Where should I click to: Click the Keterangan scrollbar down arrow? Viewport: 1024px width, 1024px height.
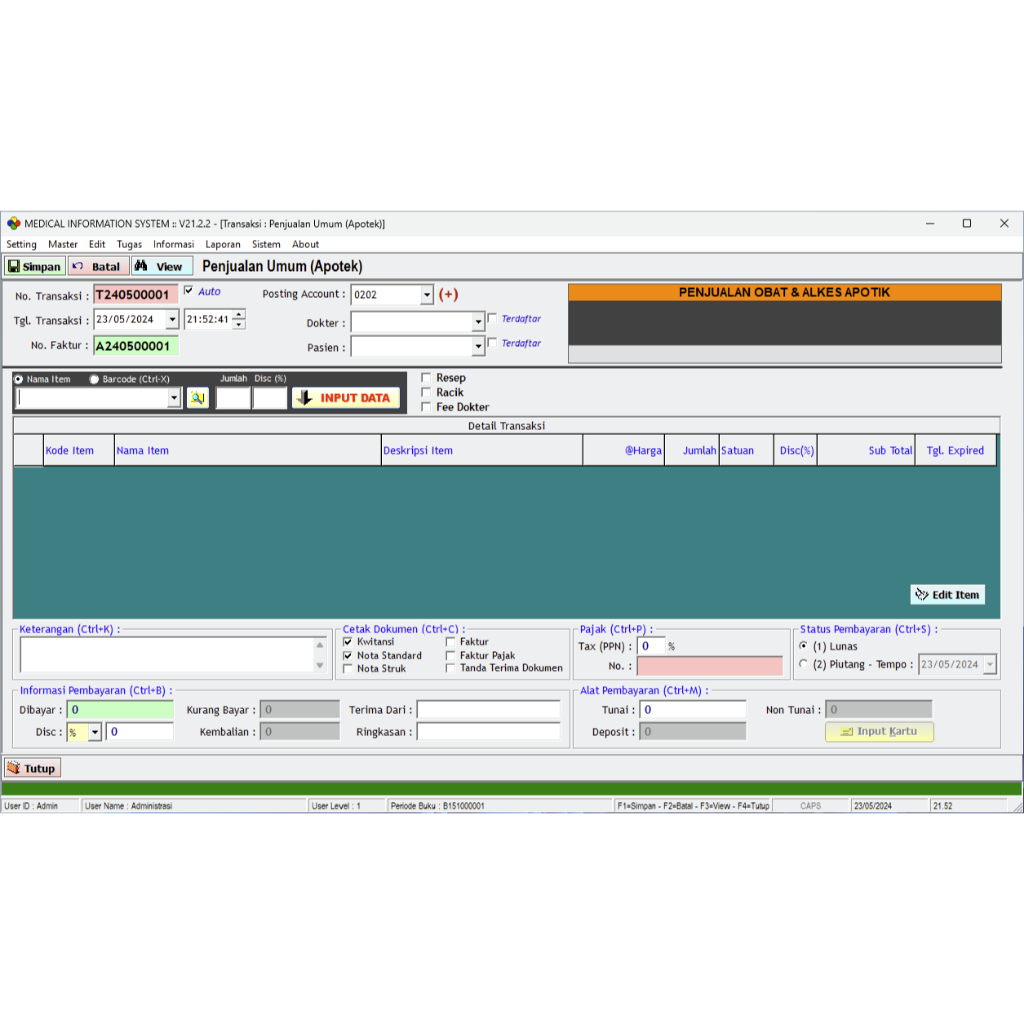[x=320, y=665]
